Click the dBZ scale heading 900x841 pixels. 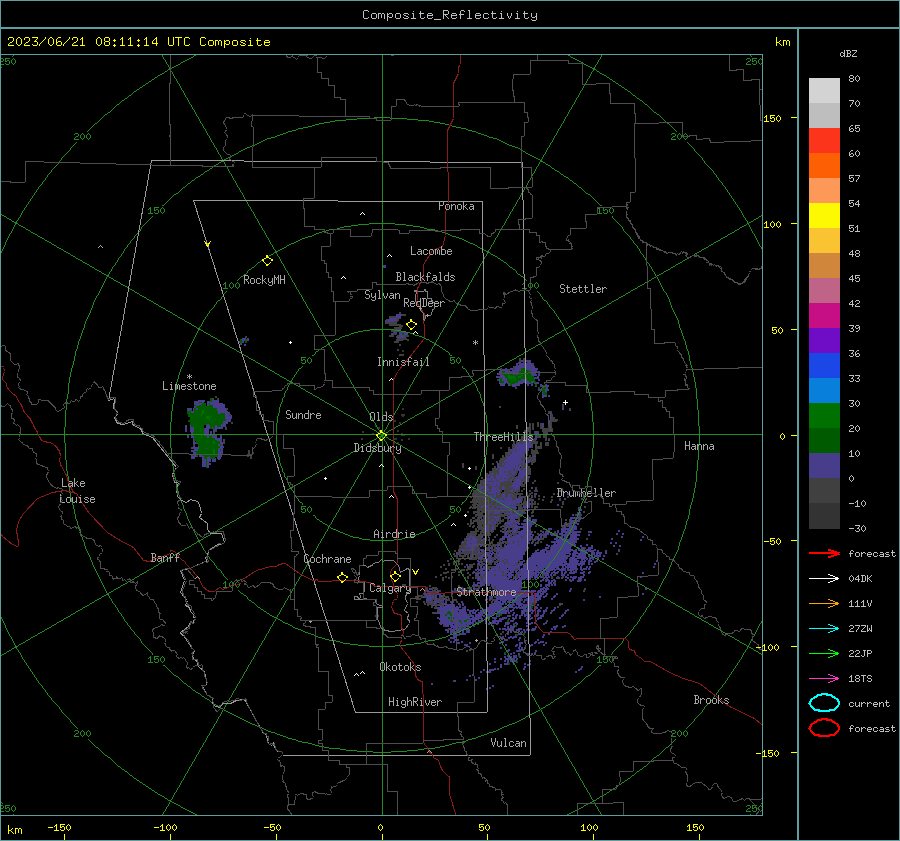[x=848, y=54]
